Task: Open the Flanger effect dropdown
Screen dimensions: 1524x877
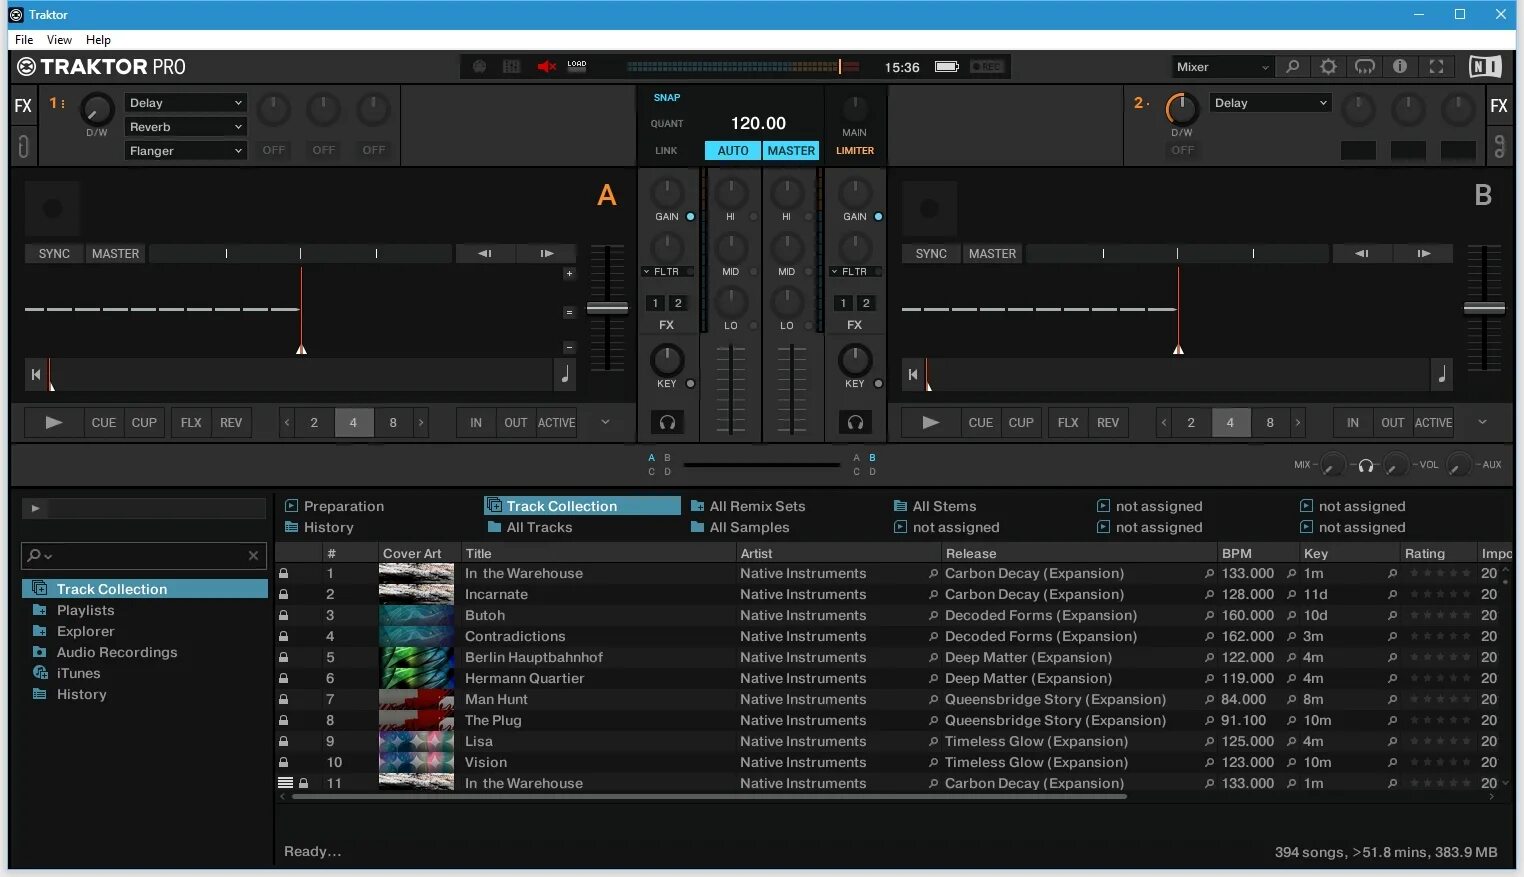Action: 186,151
